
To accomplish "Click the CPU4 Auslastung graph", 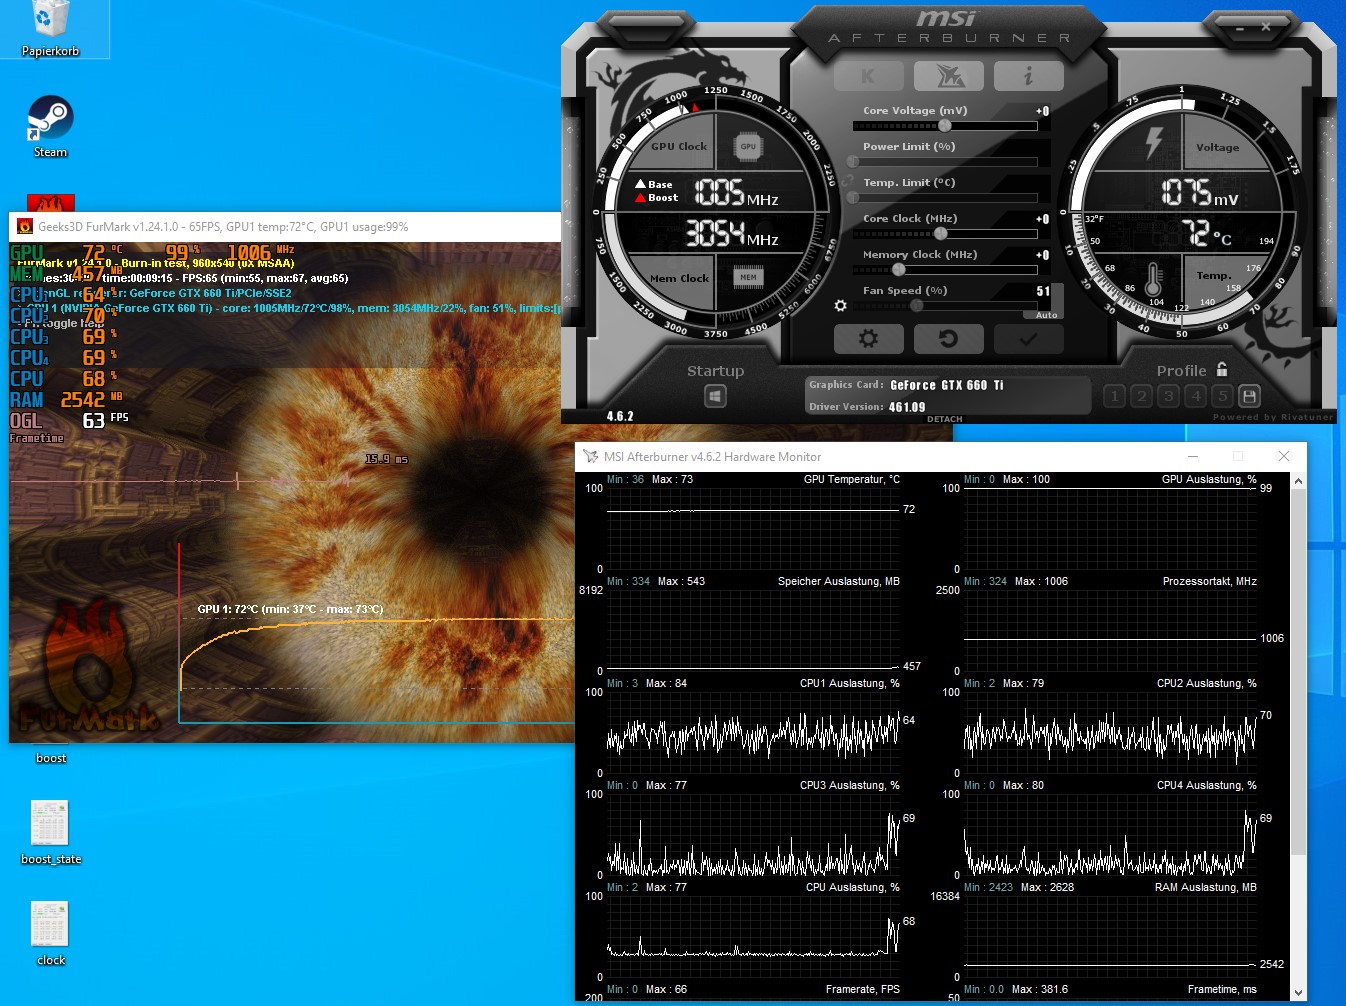I will click(1110, 835).
